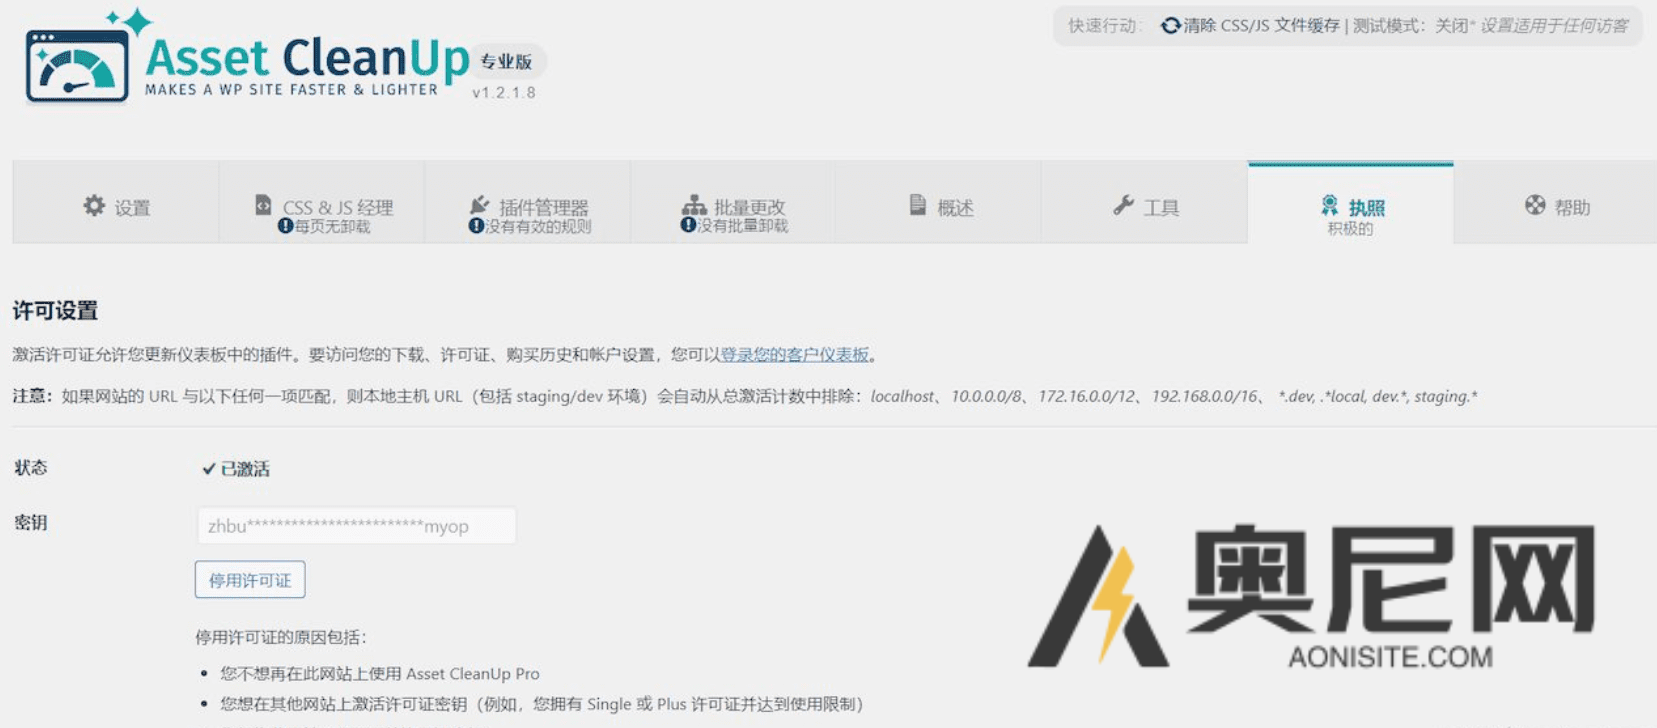Click the bullet 您想在其他网站上激活许可证密钥
The image size is (1657, 728).
click(542, 704)
